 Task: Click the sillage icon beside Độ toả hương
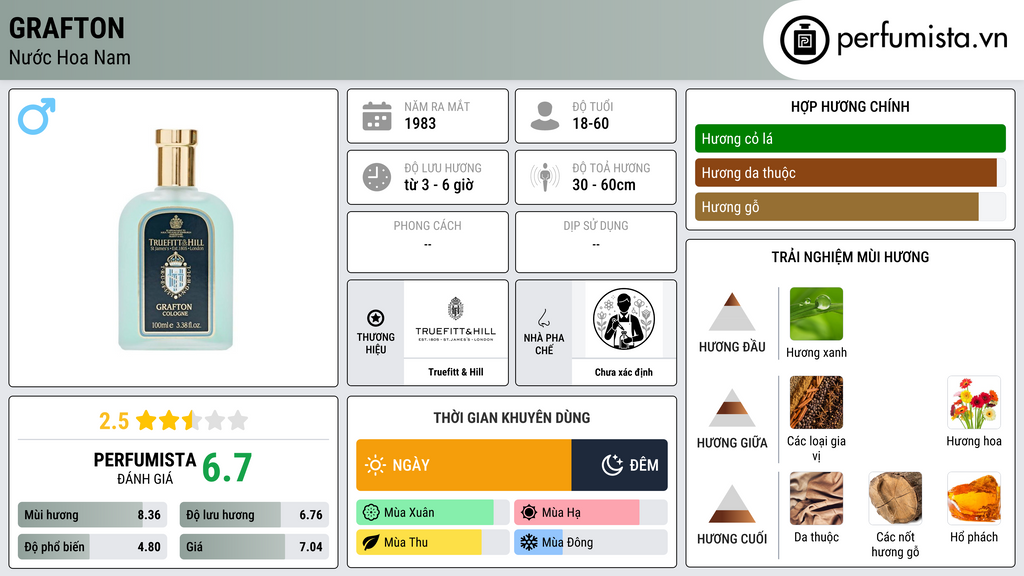click(545, 177)
